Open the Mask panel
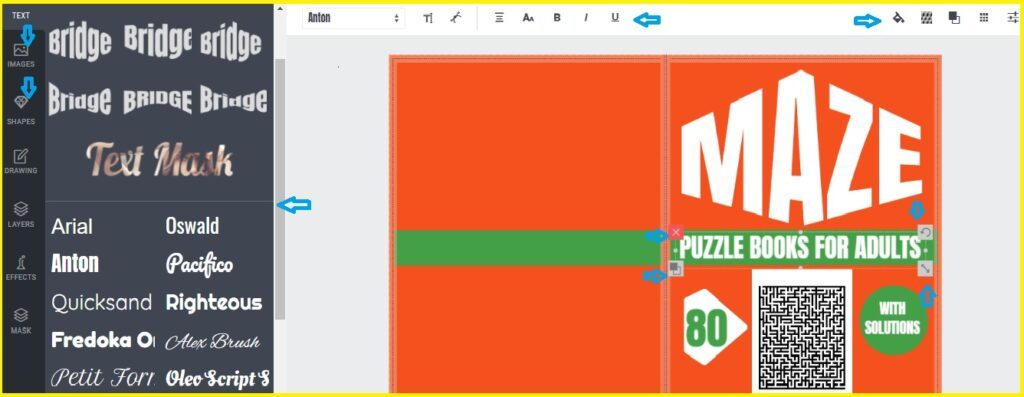The width and height of the screenshot is (1024, 397). click(x=21, y=321)
